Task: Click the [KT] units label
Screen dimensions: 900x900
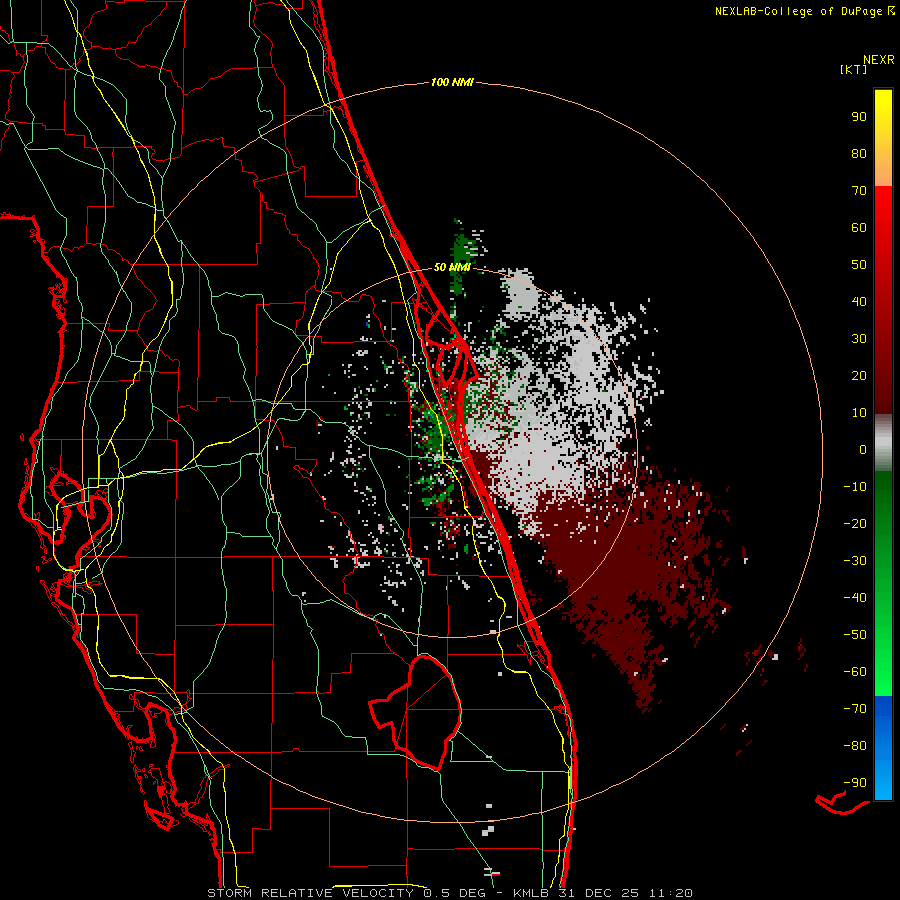Action: pyautogui.click(x=854, y=69)
